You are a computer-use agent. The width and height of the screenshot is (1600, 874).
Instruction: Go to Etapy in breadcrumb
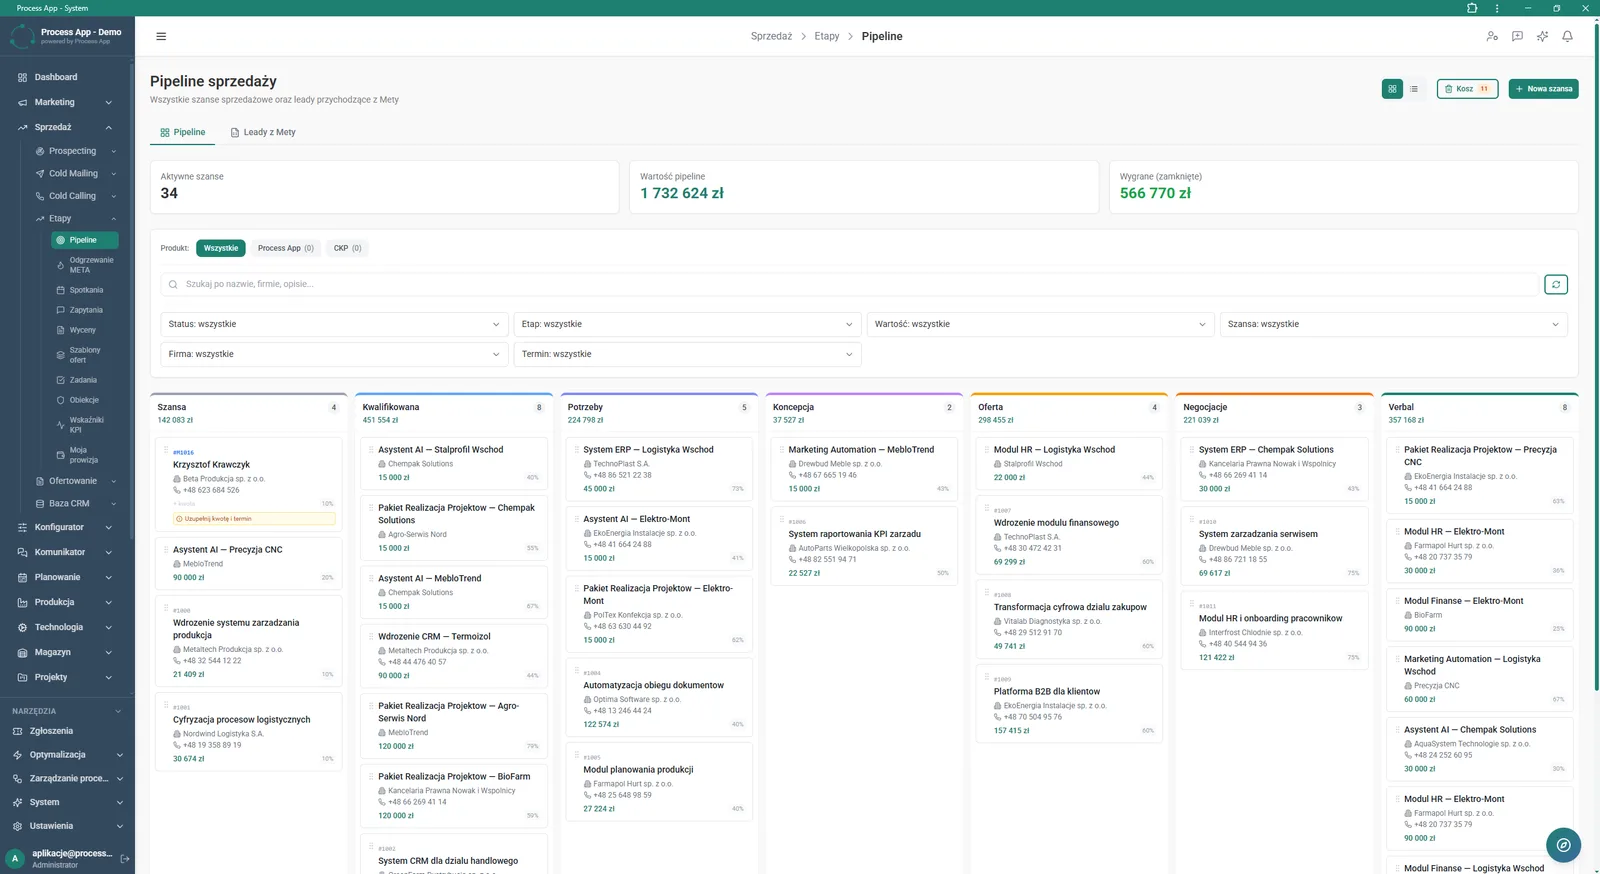[x=827, y=36]
